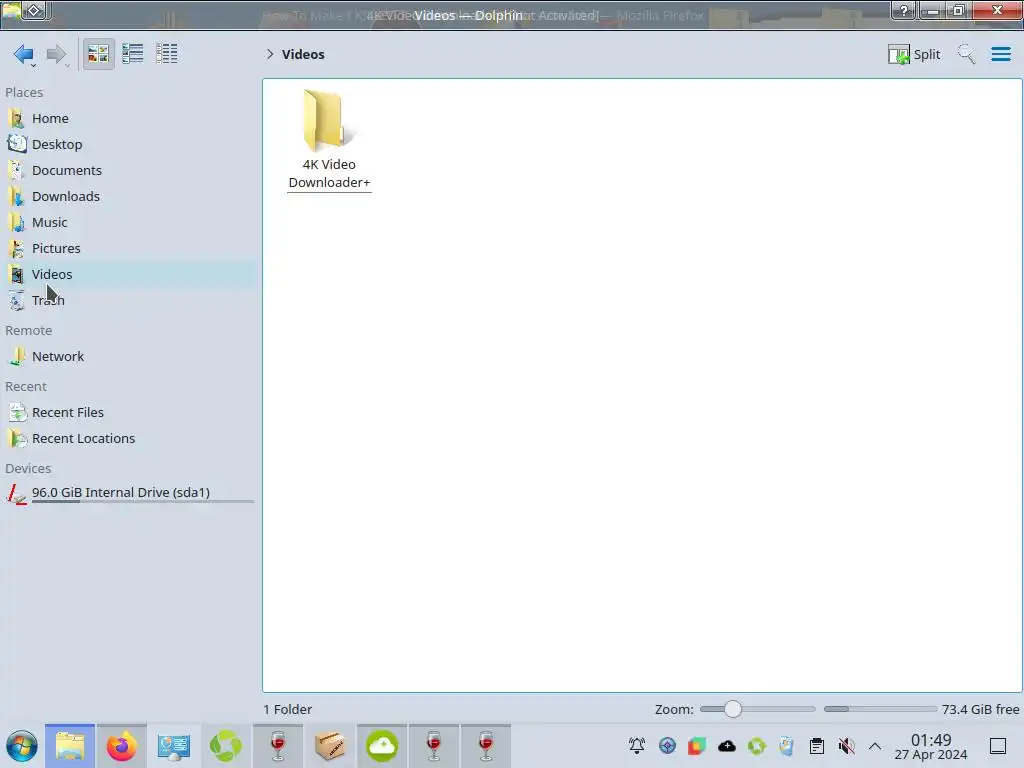This screenshot has width=1024, height=768.
Task: Click the 4K Video Downloader+ folder name
Action: 329,174
